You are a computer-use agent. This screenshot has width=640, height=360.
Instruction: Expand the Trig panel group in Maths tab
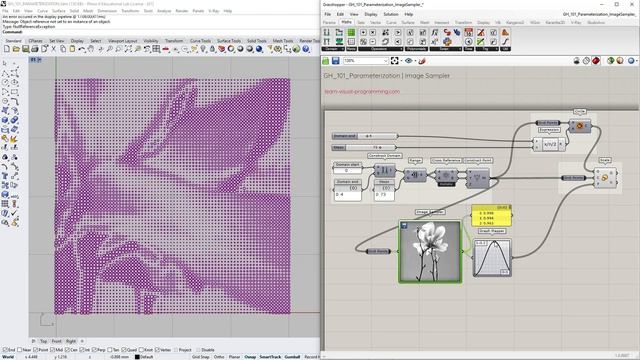(x=487, y=49)
